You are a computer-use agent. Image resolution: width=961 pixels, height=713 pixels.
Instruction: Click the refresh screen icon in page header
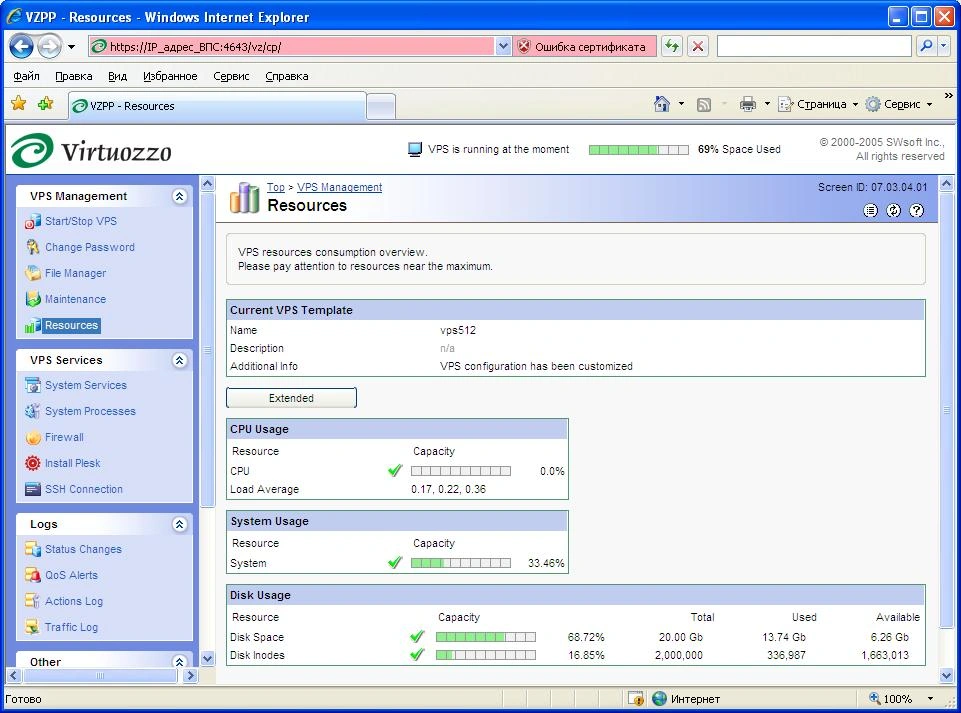894,211
